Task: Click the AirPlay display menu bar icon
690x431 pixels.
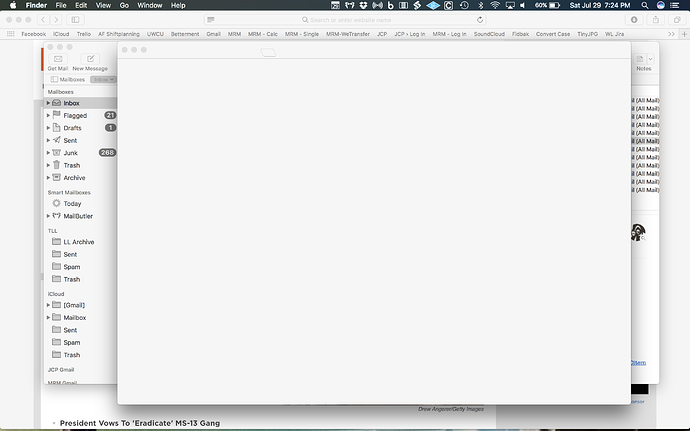Action: pos(510,5)
